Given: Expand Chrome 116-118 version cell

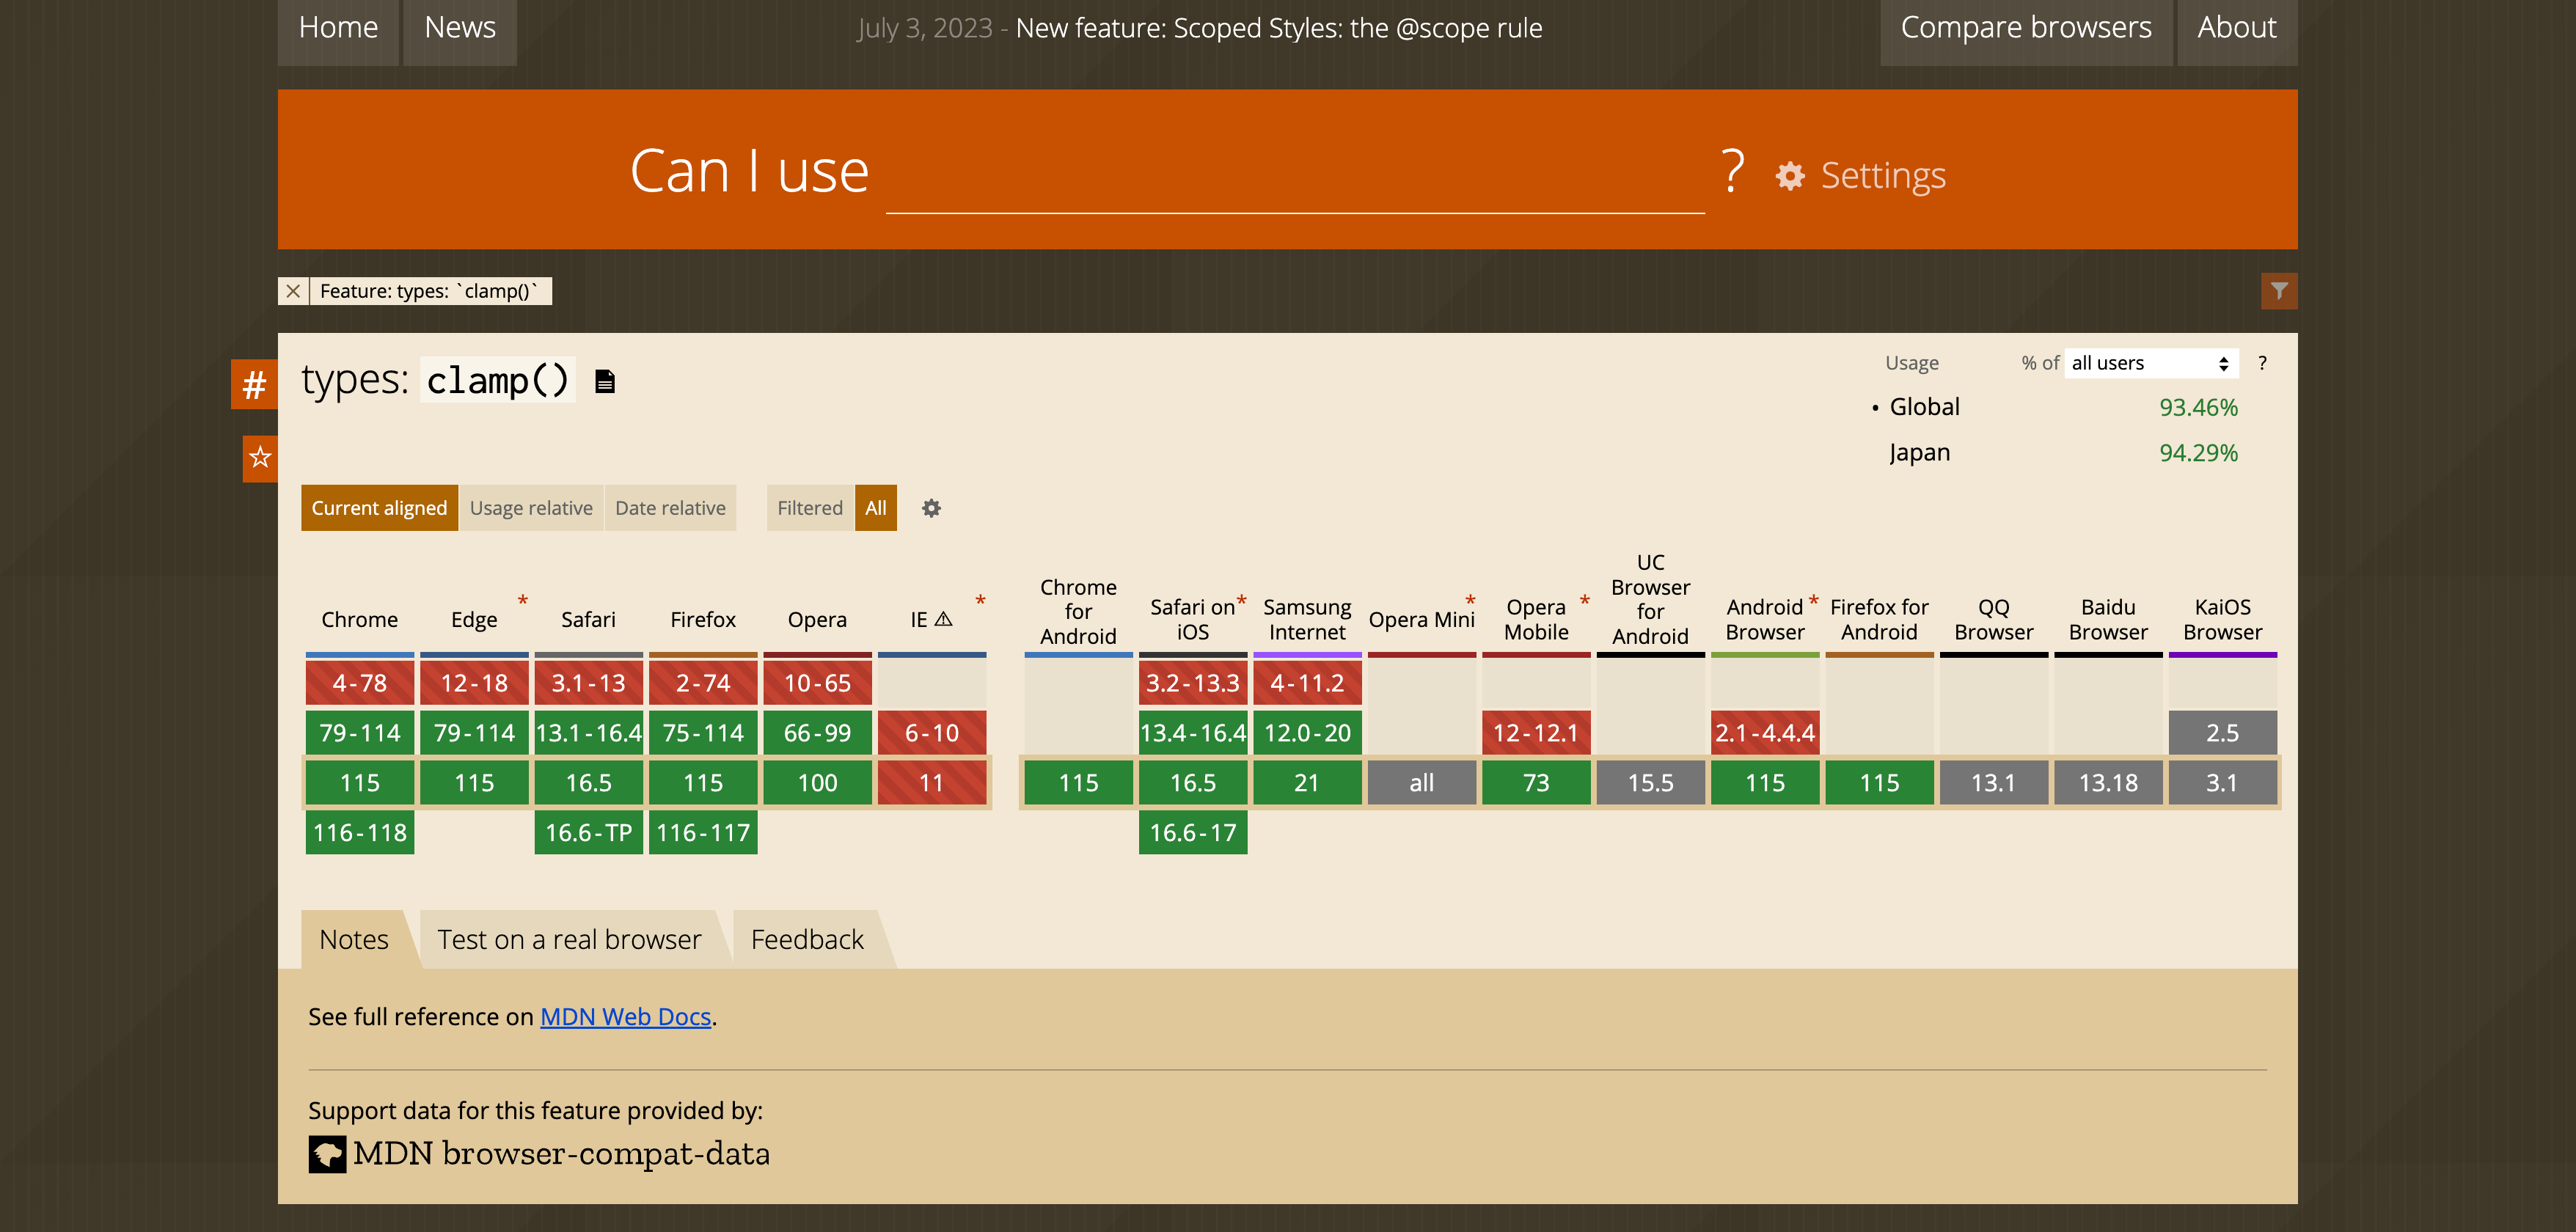Looking at the screenshot, I should [360, 832].
